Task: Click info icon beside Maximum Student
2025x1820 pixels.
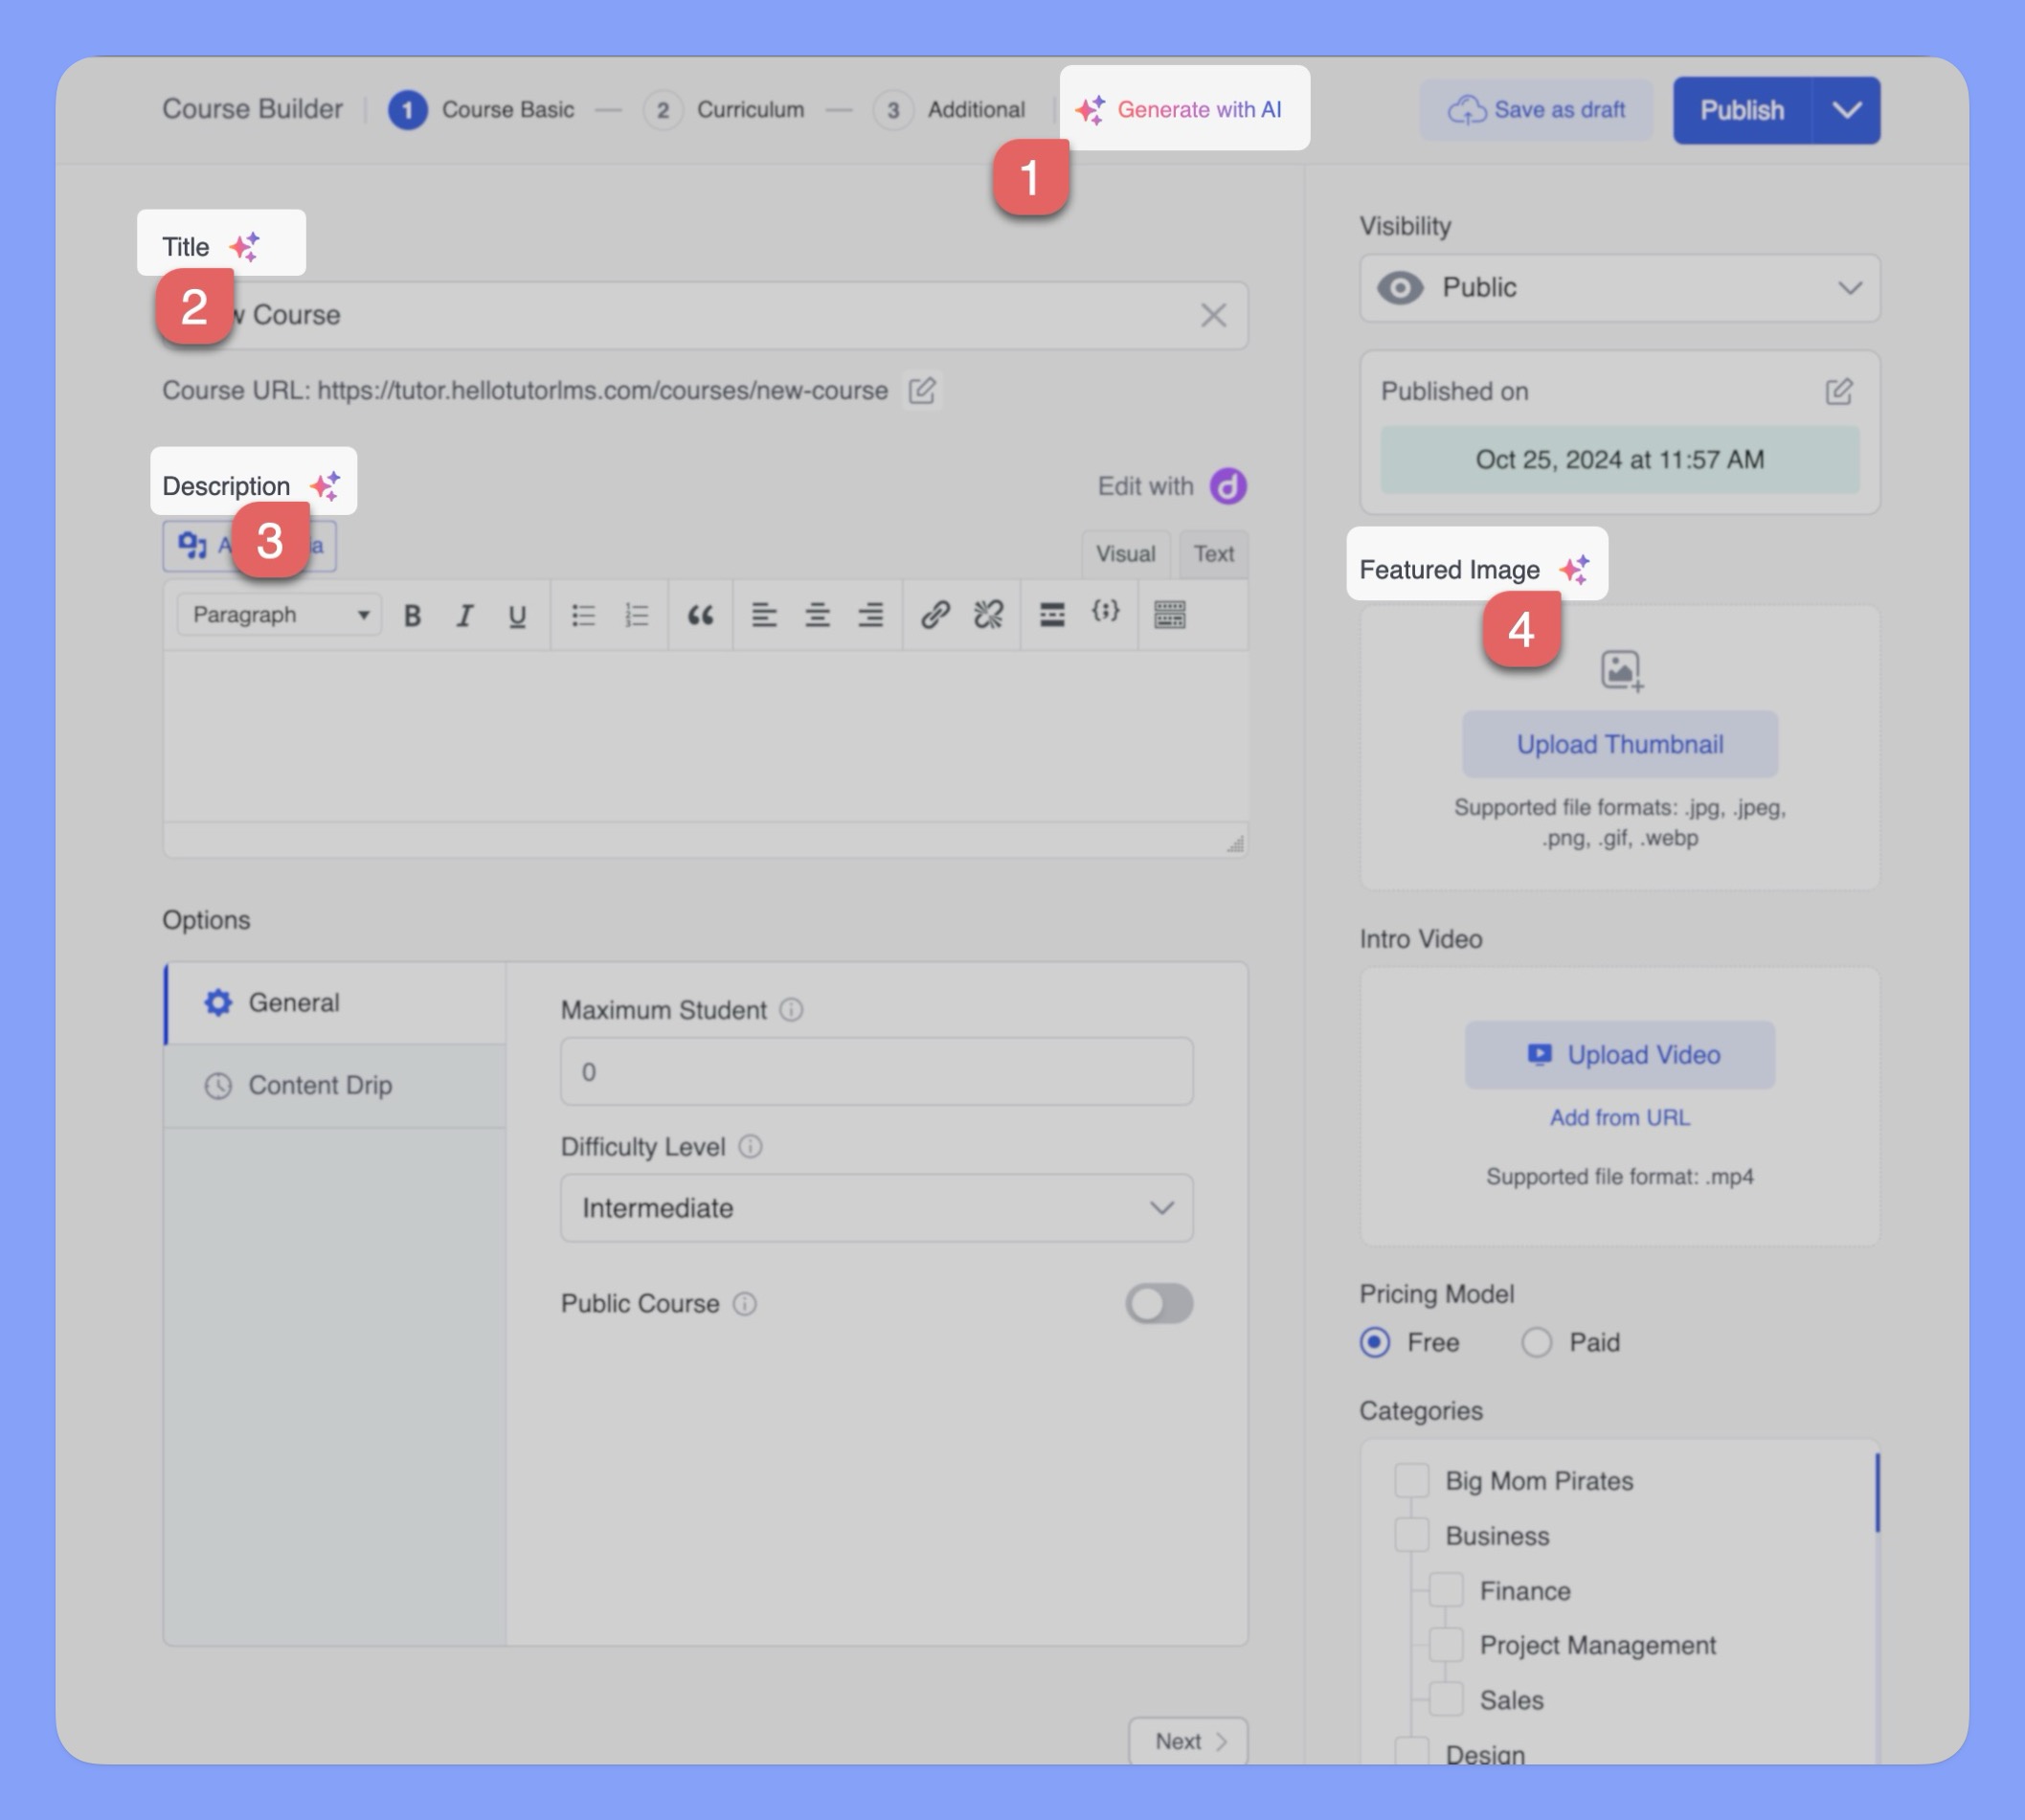Action: 791,1010
